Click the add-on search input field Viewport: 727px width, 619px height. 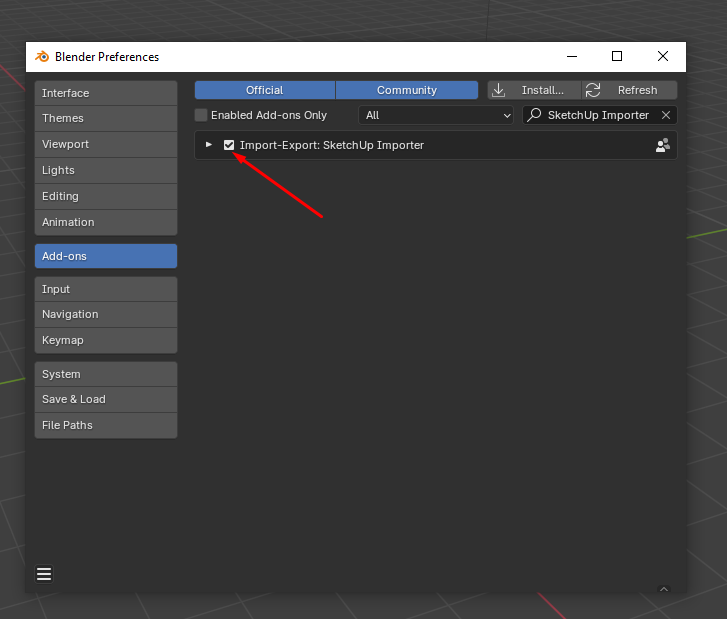pos(598,116)
